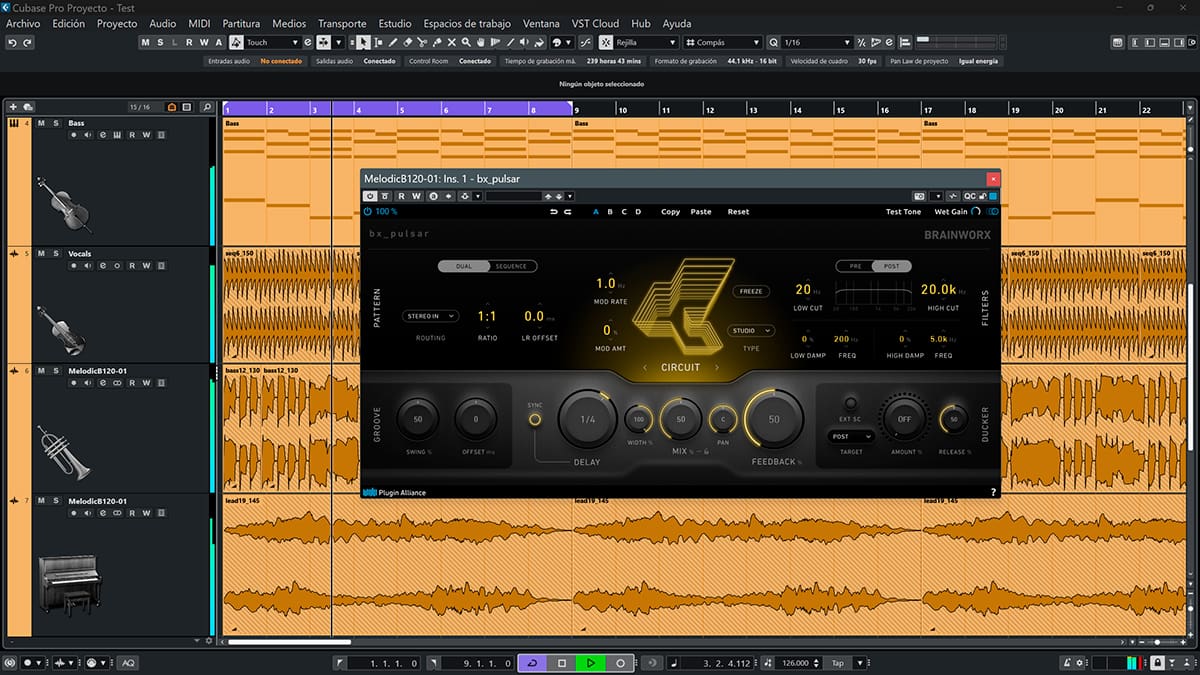Select the Object Selection arrow tool
1200x675 pixels.
(x=364, y=42)
